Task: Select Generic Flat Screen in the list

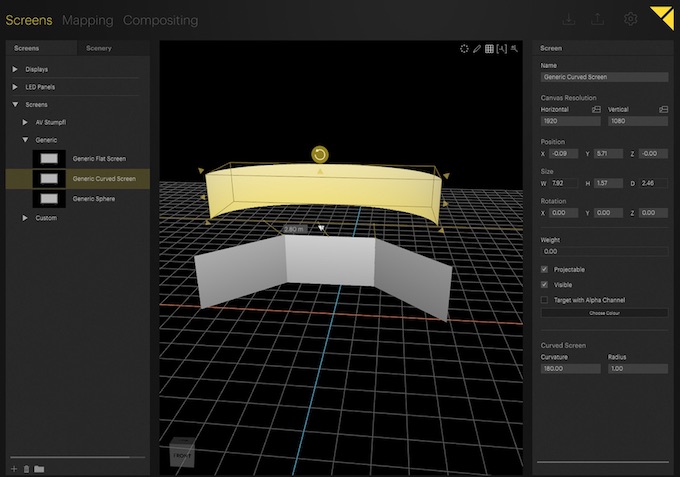Action: tap(99, 159)
